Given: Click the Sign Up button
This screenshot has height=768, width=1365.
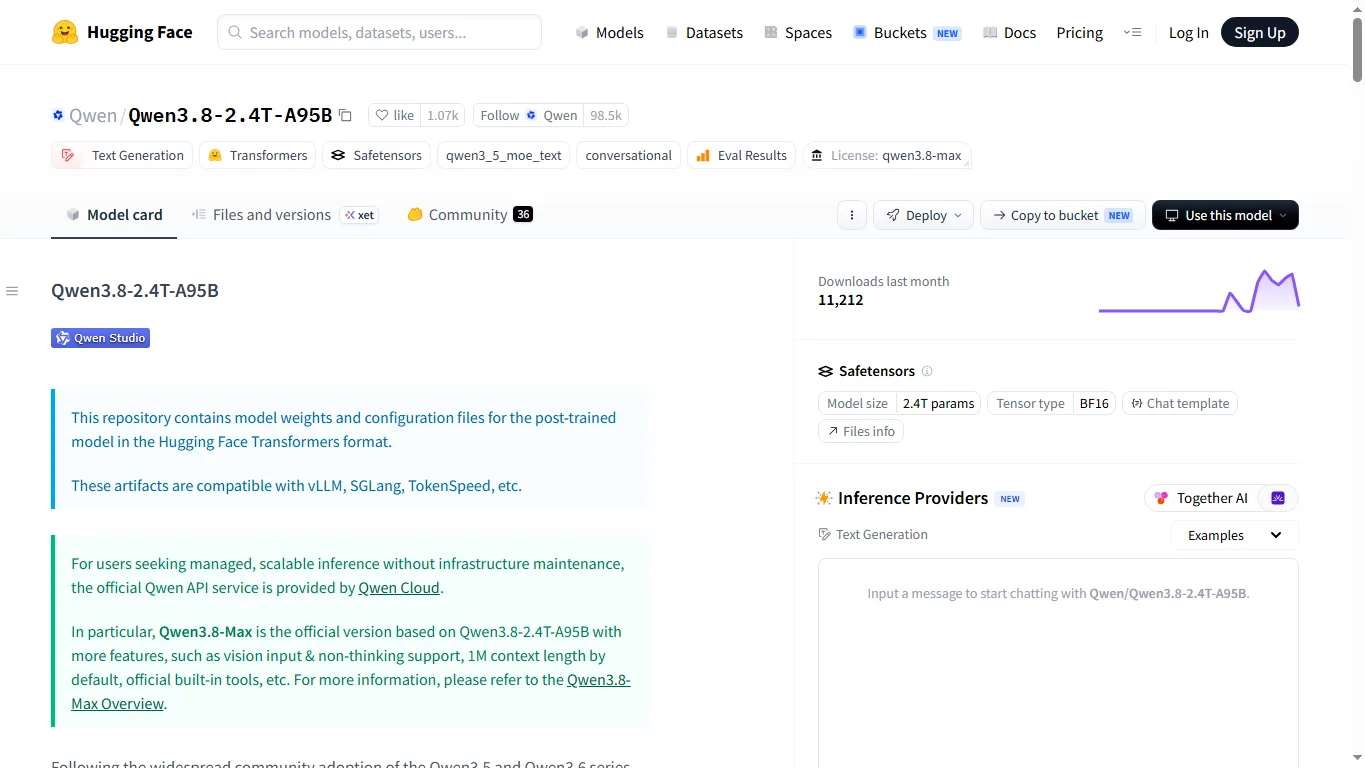Looking at the screenshot, I should coord(1259,32).
